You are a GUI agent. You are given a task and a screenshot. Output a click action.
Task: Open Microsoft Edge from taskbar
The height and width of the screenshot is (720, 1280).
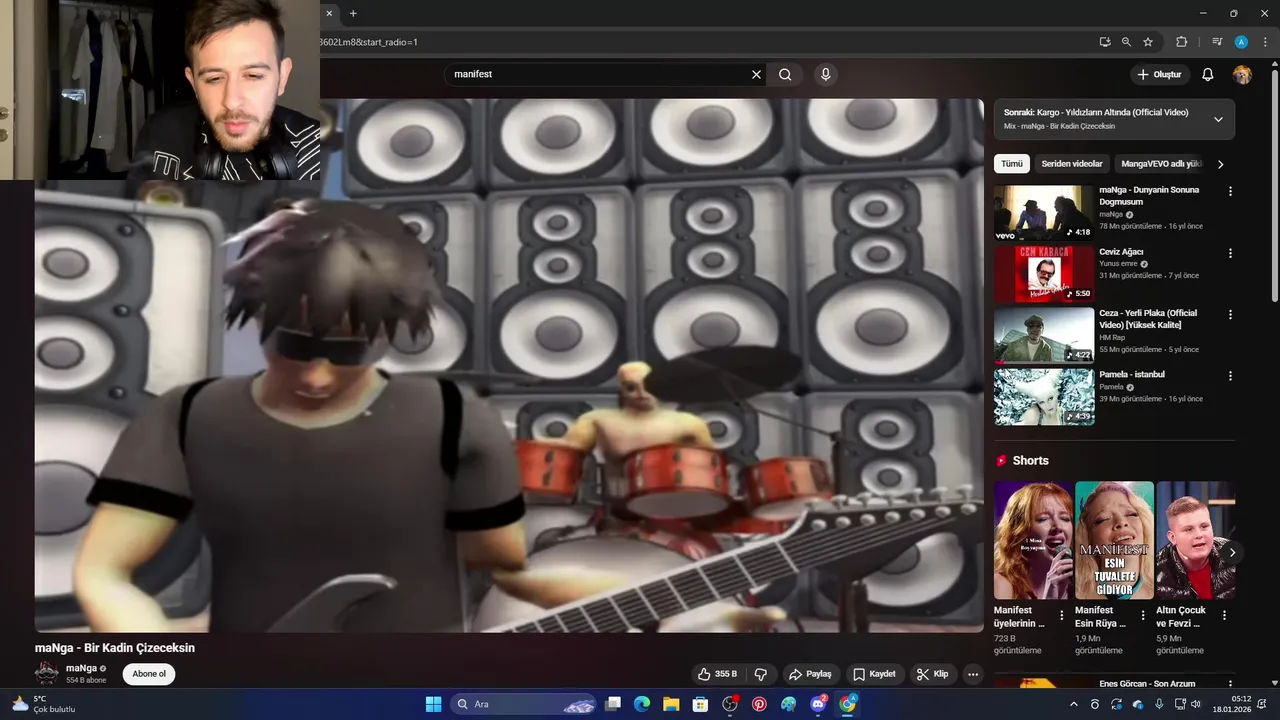(x=641, y=704)
